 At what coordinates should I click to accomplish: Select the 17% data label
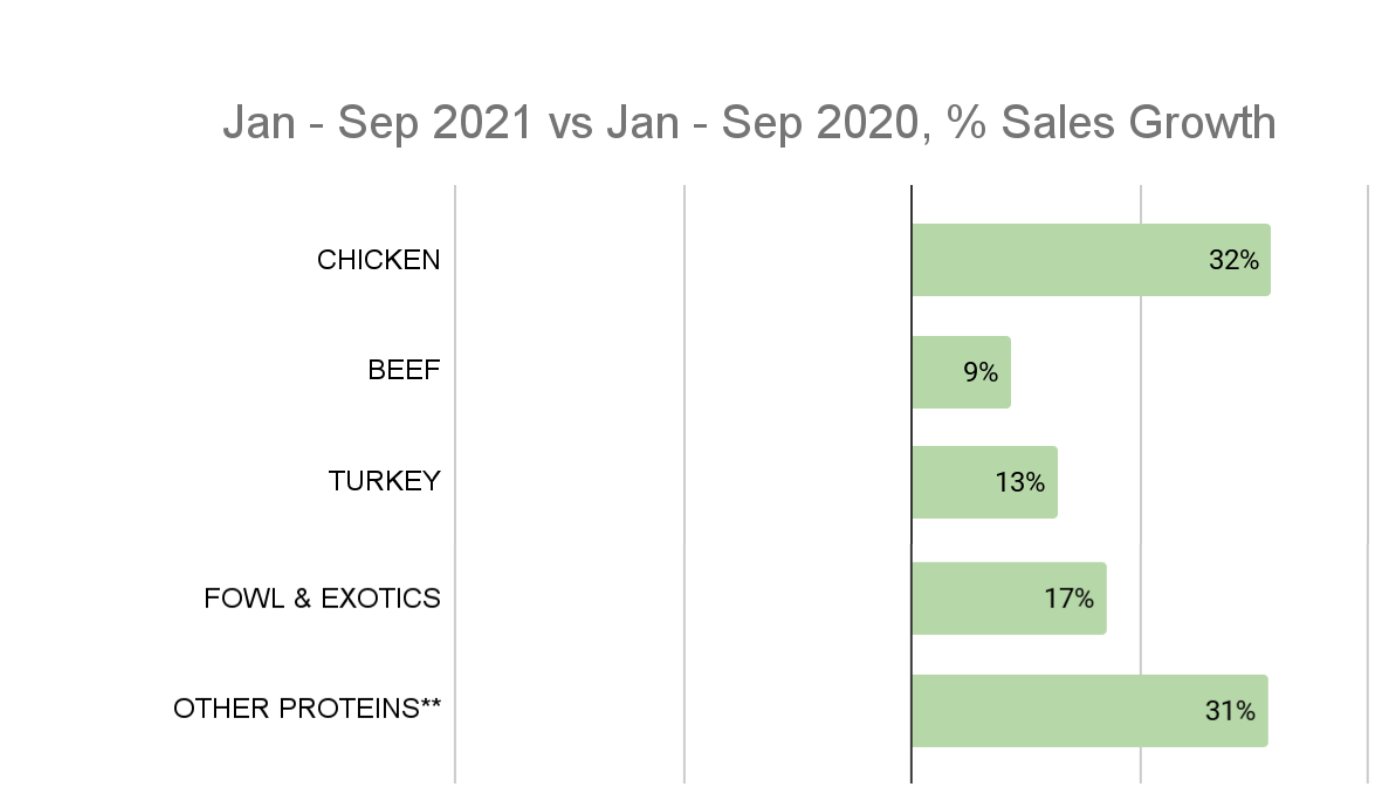[1069, 599]
